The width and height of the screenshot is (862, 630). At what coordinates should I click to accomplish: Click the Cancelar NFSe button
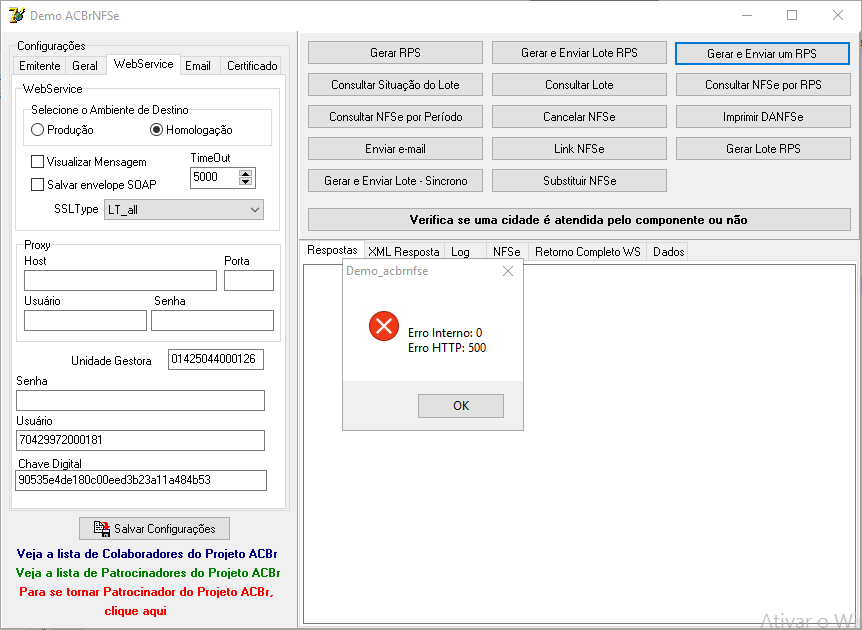579,117
